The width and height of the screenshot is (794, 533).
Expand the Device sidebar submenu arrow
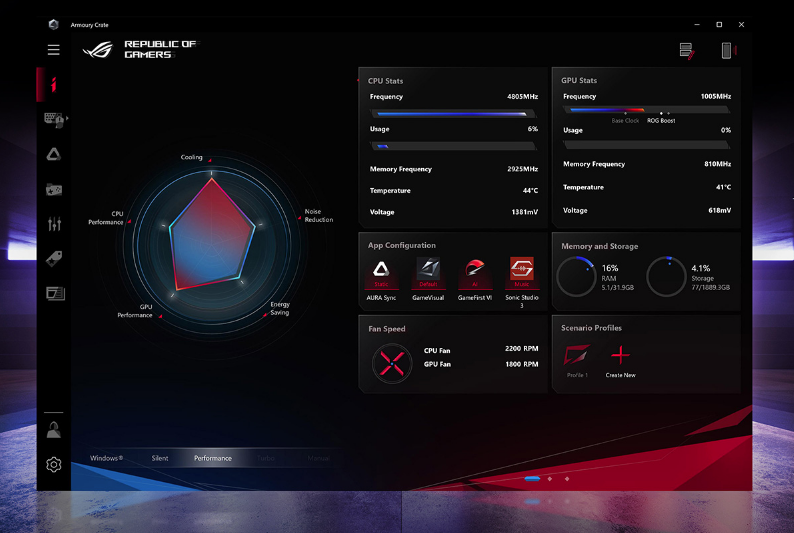[67, 118]
